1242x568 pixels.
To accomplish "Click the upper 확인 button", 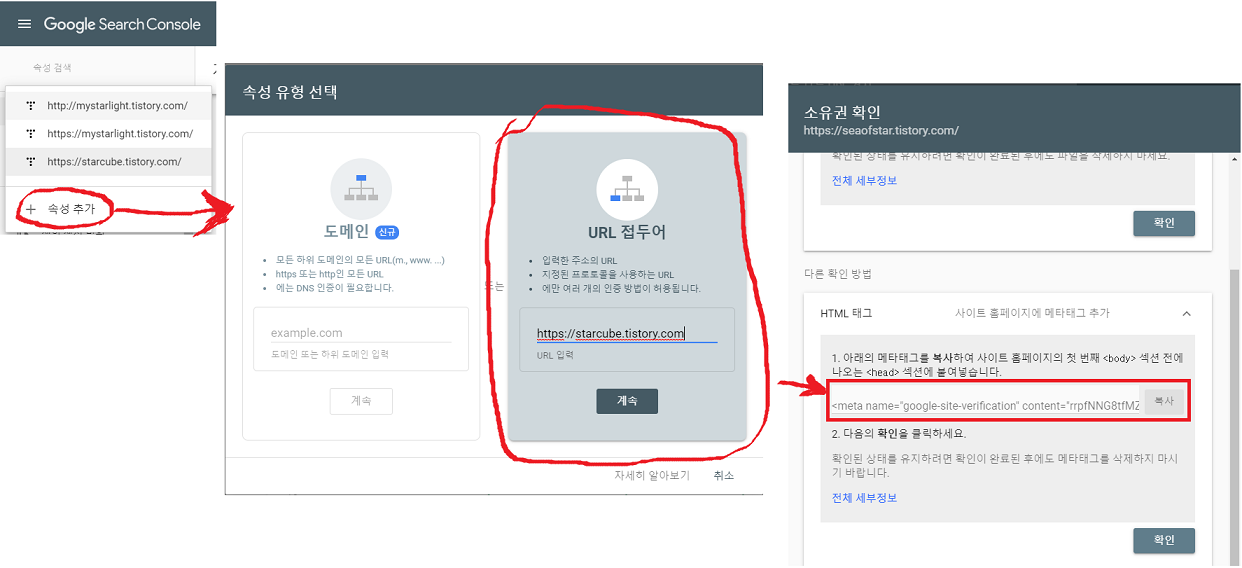I will tap(1164, 223).
